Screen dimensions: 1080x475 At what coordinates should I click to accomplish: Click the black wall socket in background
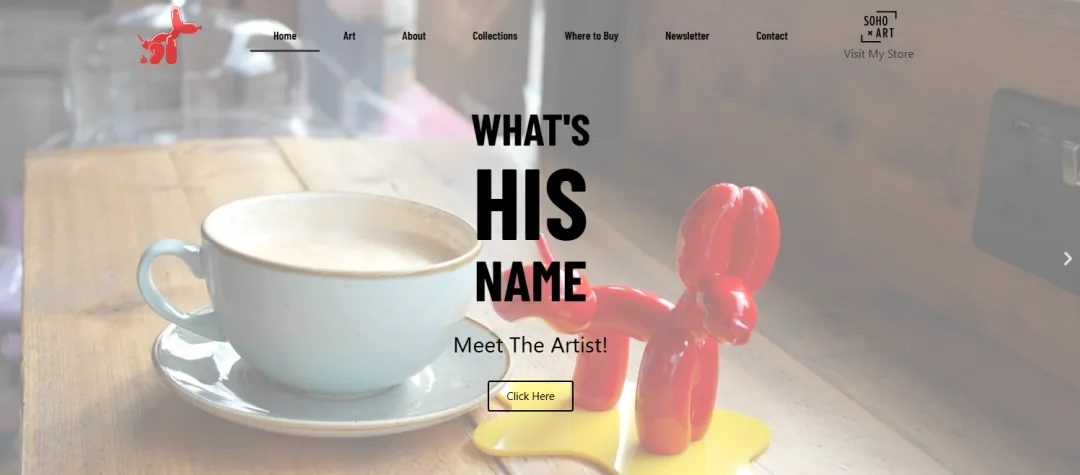tap(1026, 188)
